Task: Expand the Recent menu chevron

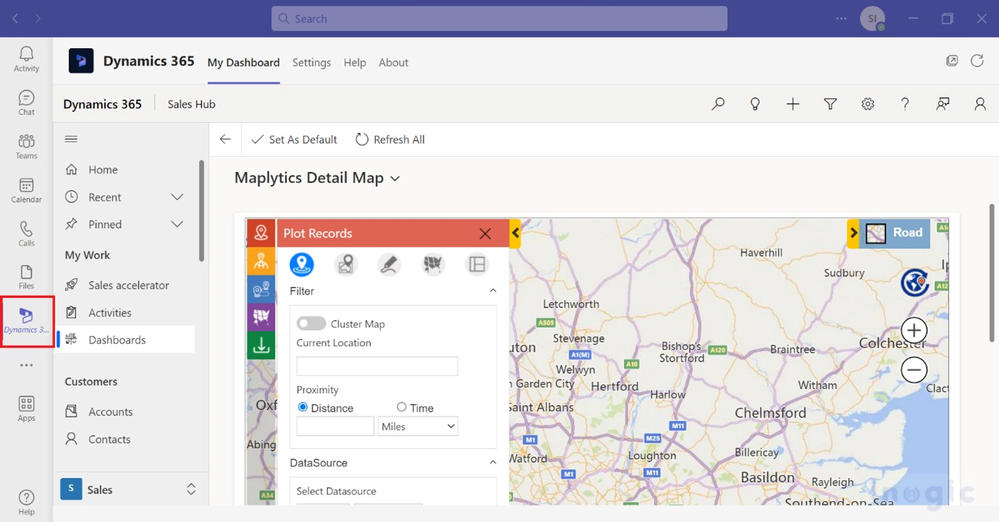Action: click(177, 197)
